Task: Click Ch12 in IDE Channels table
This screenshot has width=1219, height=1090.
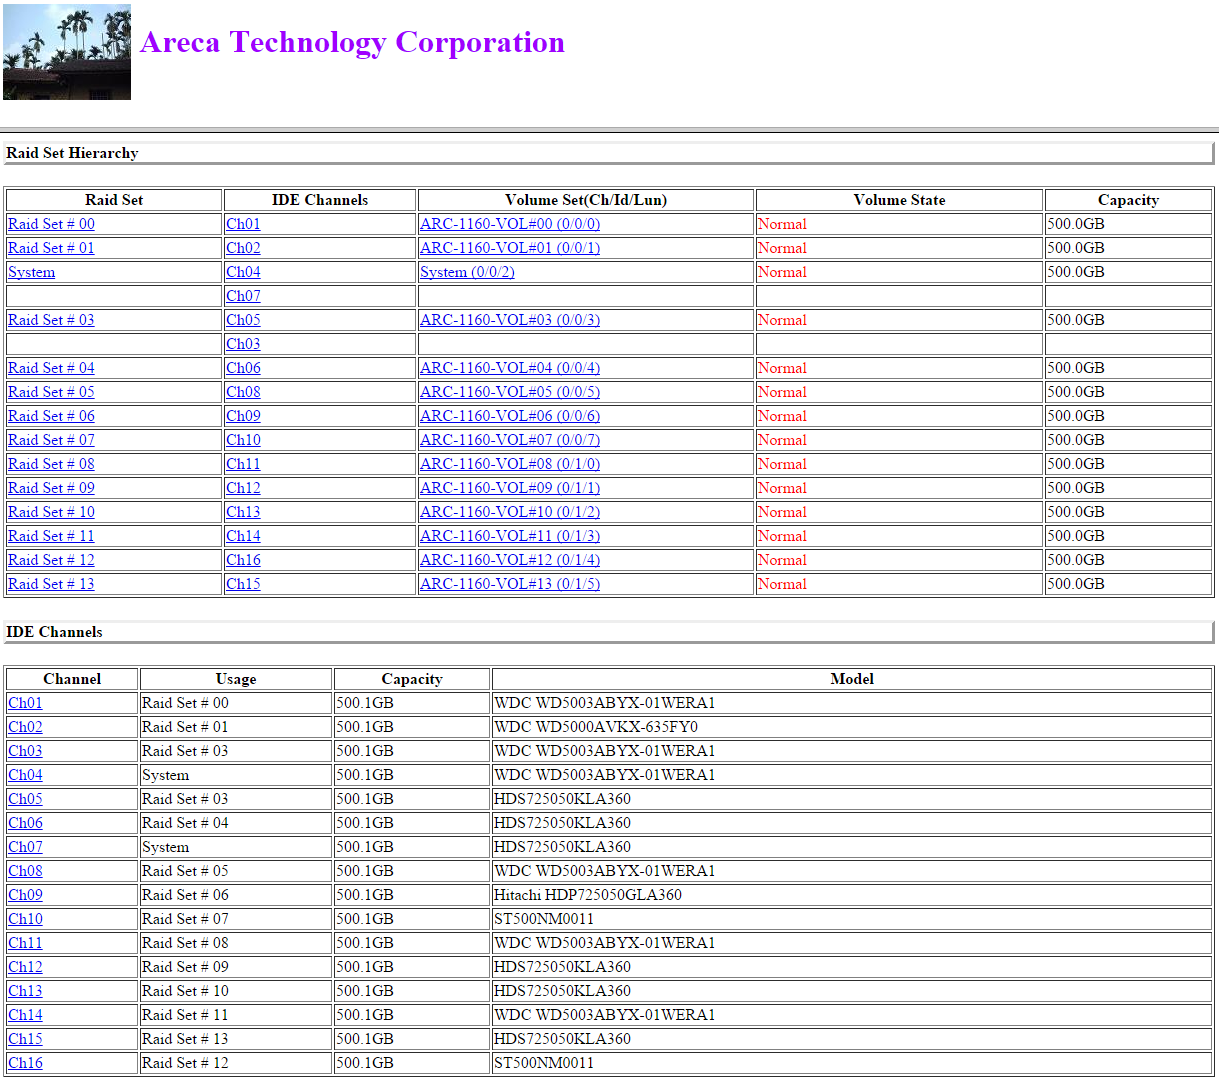Action: [x=25, y=967]
